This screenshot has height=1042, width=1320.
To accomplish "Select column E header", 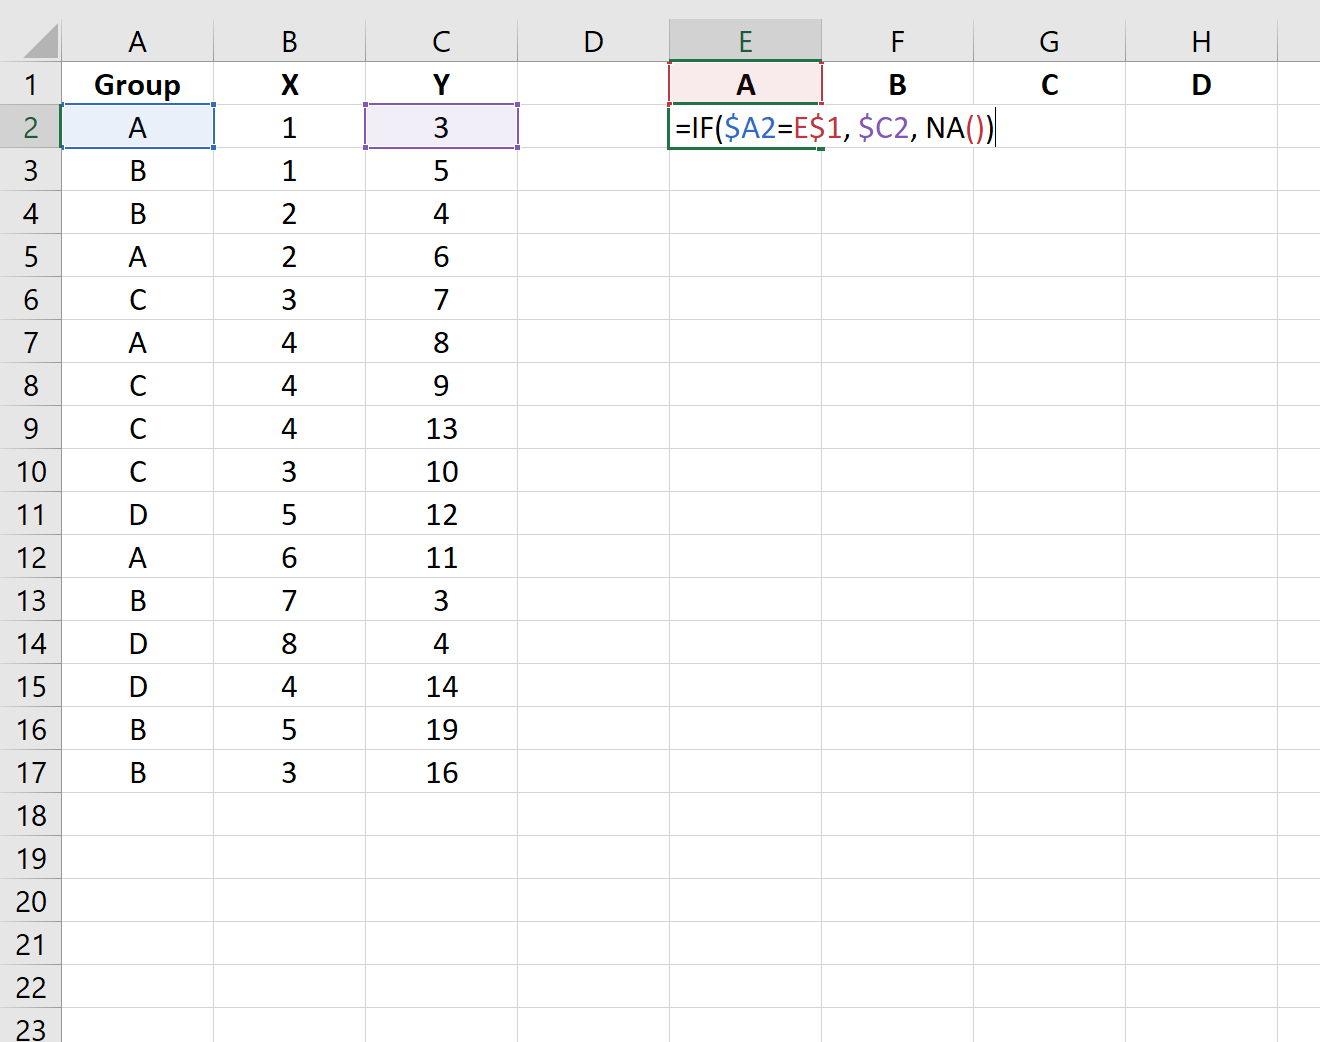I will tap(745, 41).
